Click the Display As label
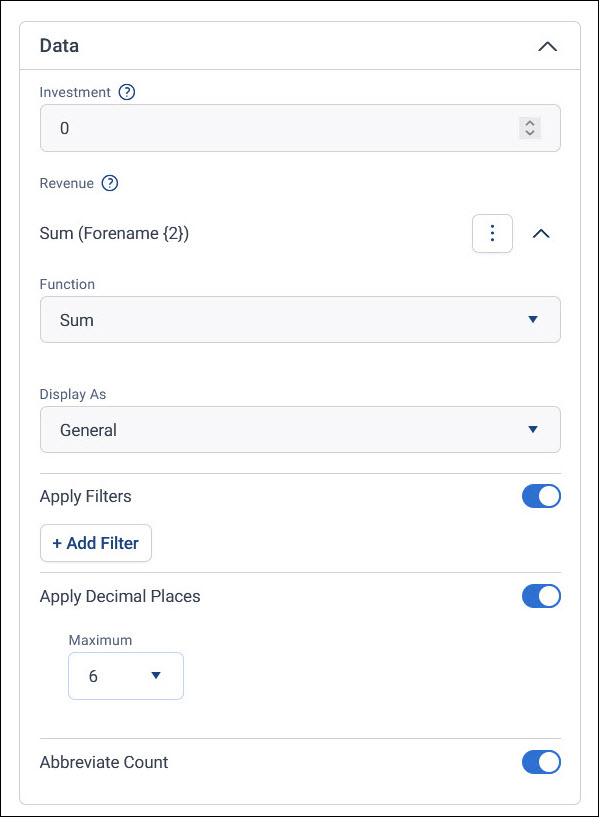Image resolution: width=599 pixels, height=817 pixels. coord(73,394)
